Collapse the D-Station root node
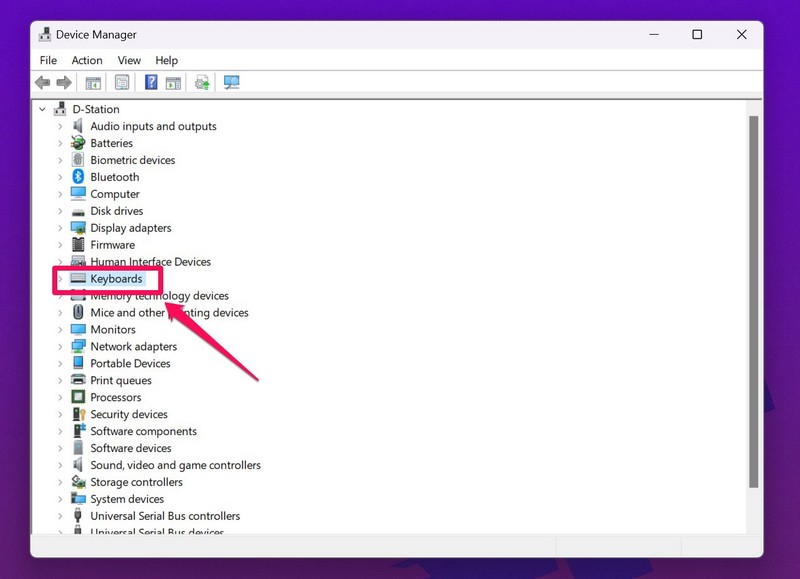 pos(42,109)
